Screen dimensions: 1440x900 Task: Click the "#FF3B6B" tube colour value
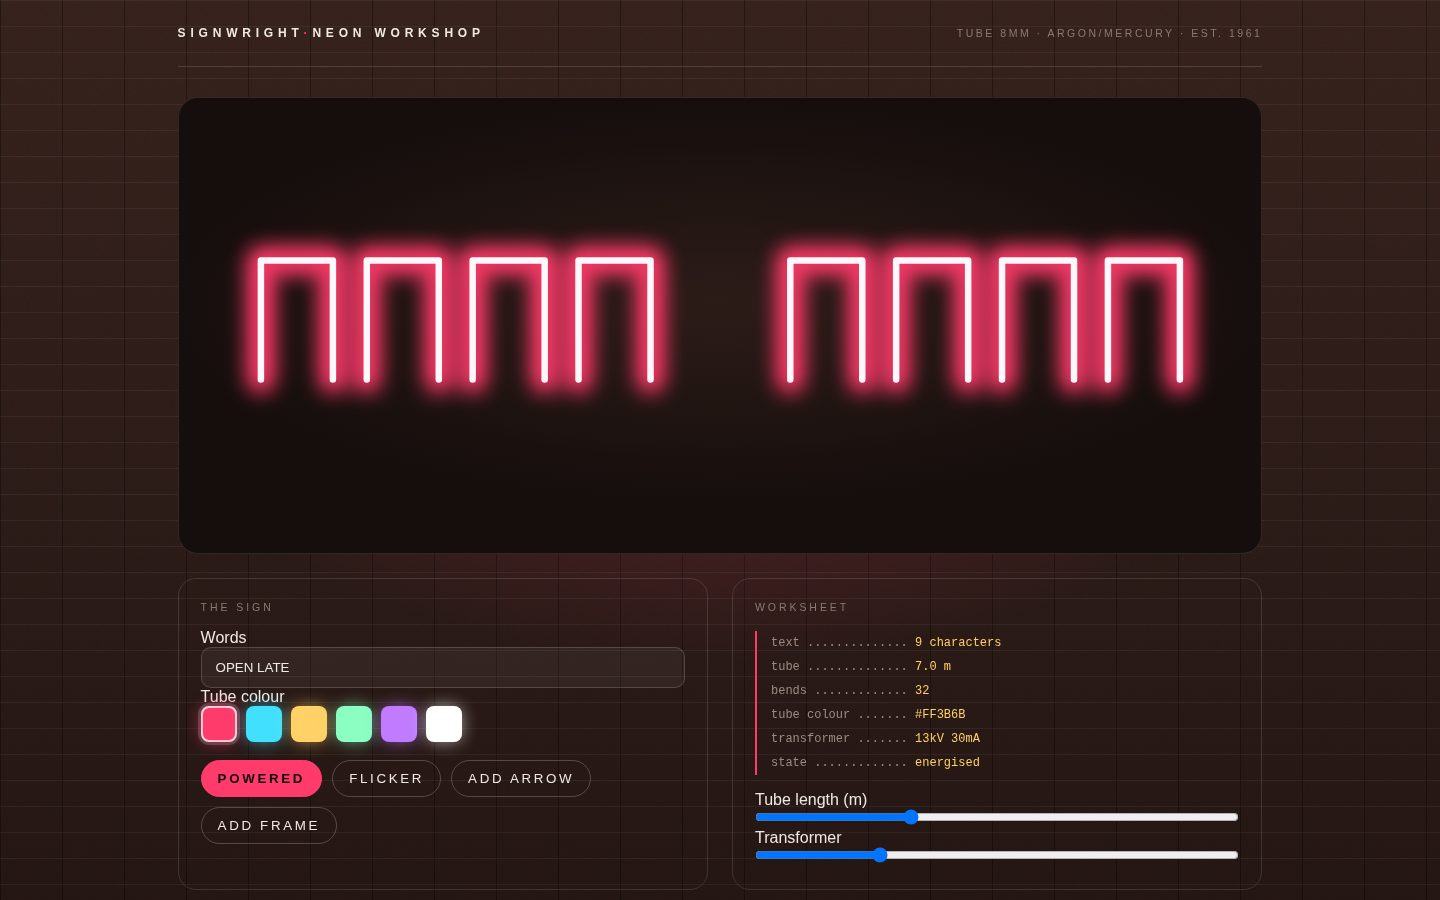tap(940, 715)
